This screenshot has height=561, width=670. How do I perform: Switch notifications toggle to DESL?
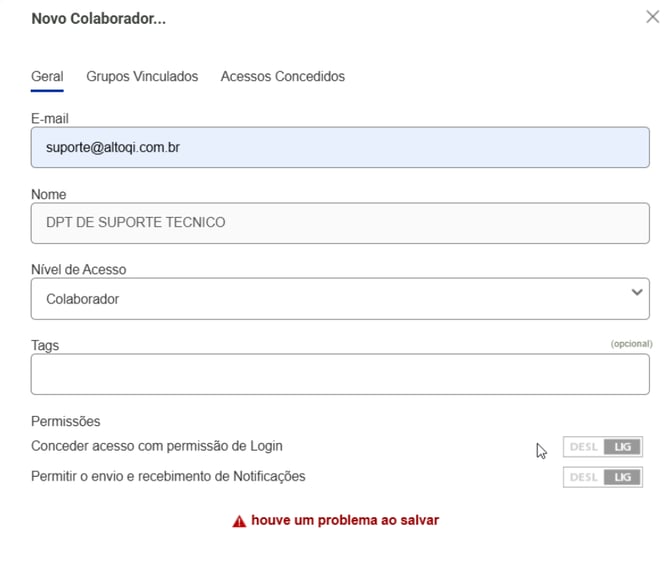[583, 478]
